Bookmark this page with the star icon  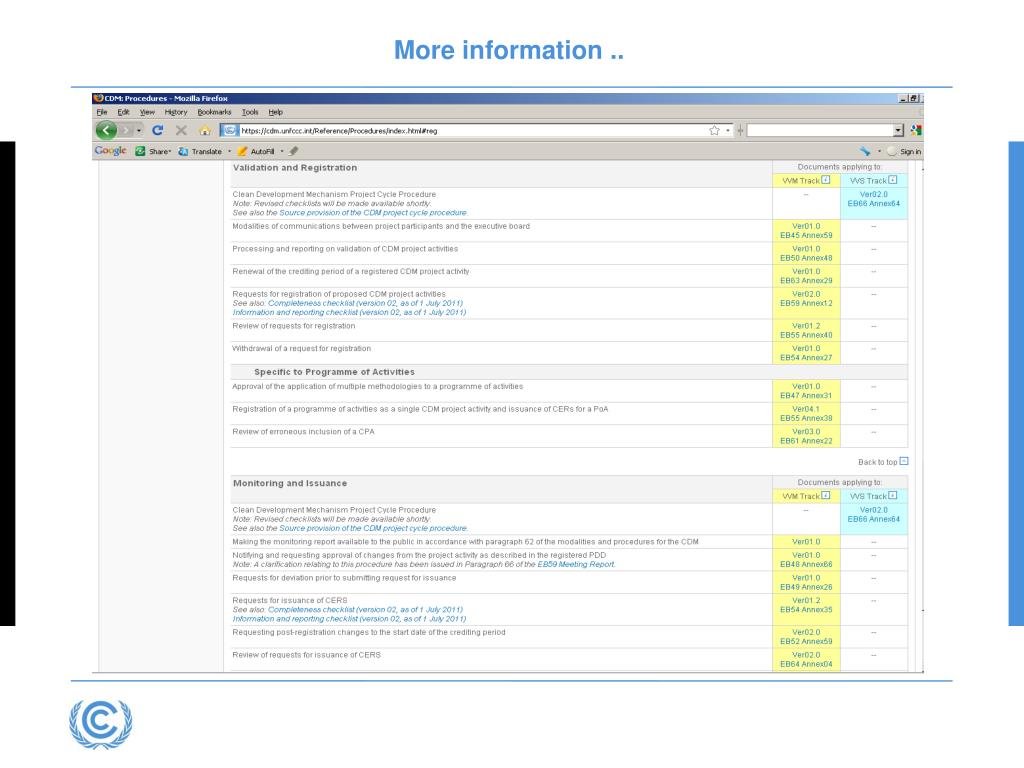(714, 131)
